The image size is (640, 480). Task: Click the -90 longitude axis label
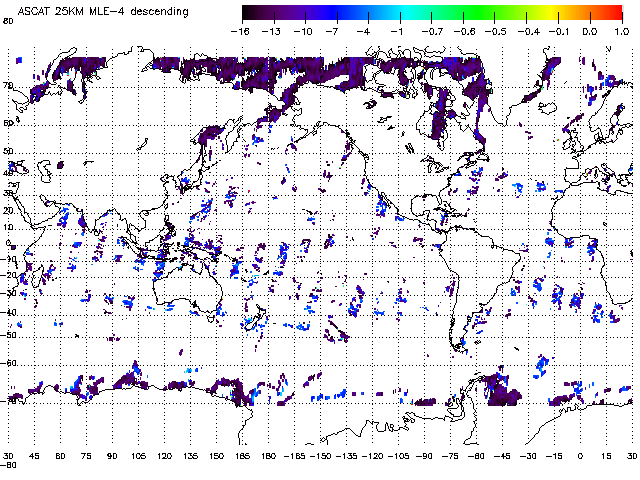click(x=424, y=456)
